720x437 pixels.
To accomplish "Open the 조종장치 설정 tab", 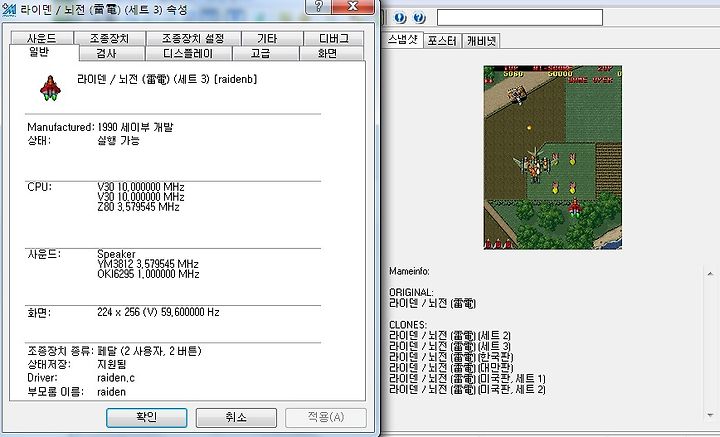I will (x=193, y=38).
